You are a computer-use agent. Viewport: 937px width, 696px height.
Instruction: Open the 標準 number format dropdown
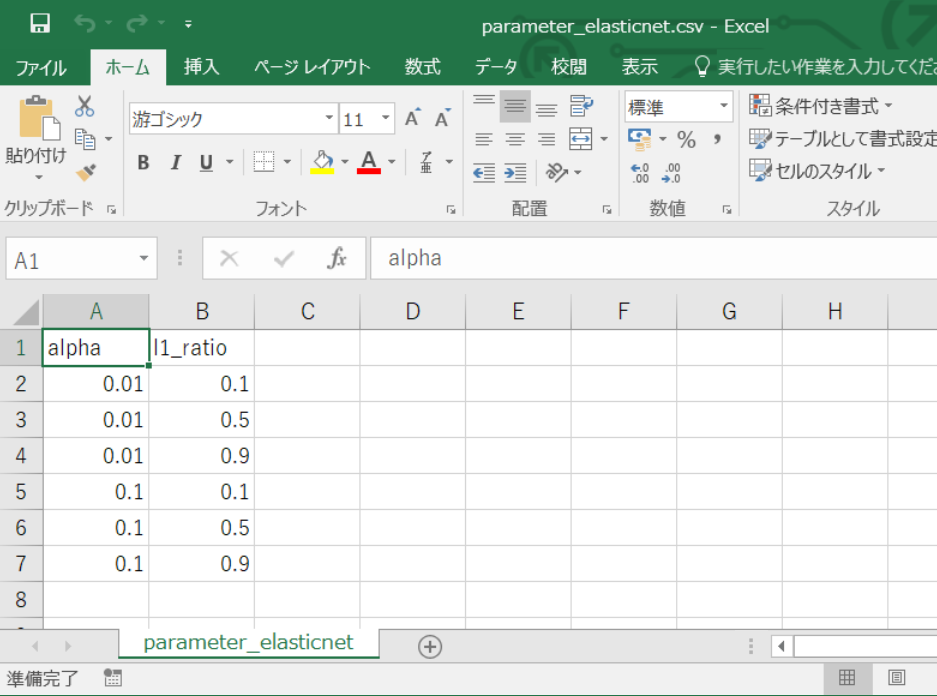point(724,106)
